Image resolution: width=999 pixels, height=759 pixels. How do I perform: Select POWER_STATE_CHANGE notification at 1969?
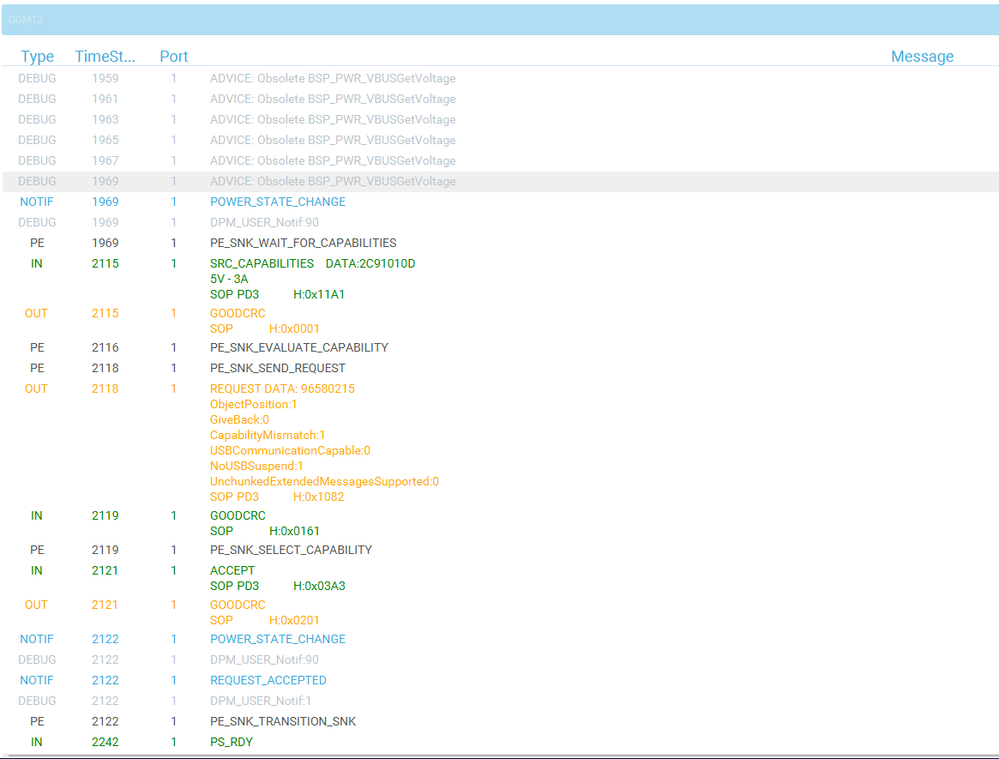pyautogui.click(x=278, y=201)
